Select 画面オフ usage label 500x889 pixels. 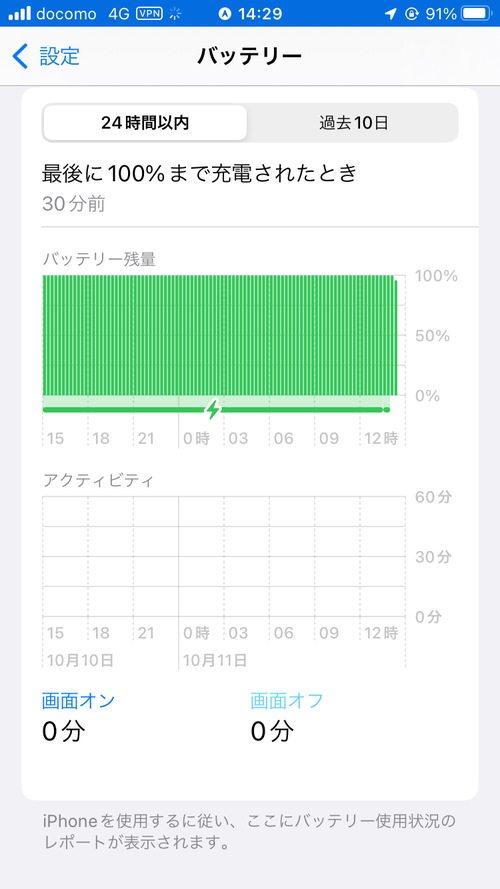(287, 701)
